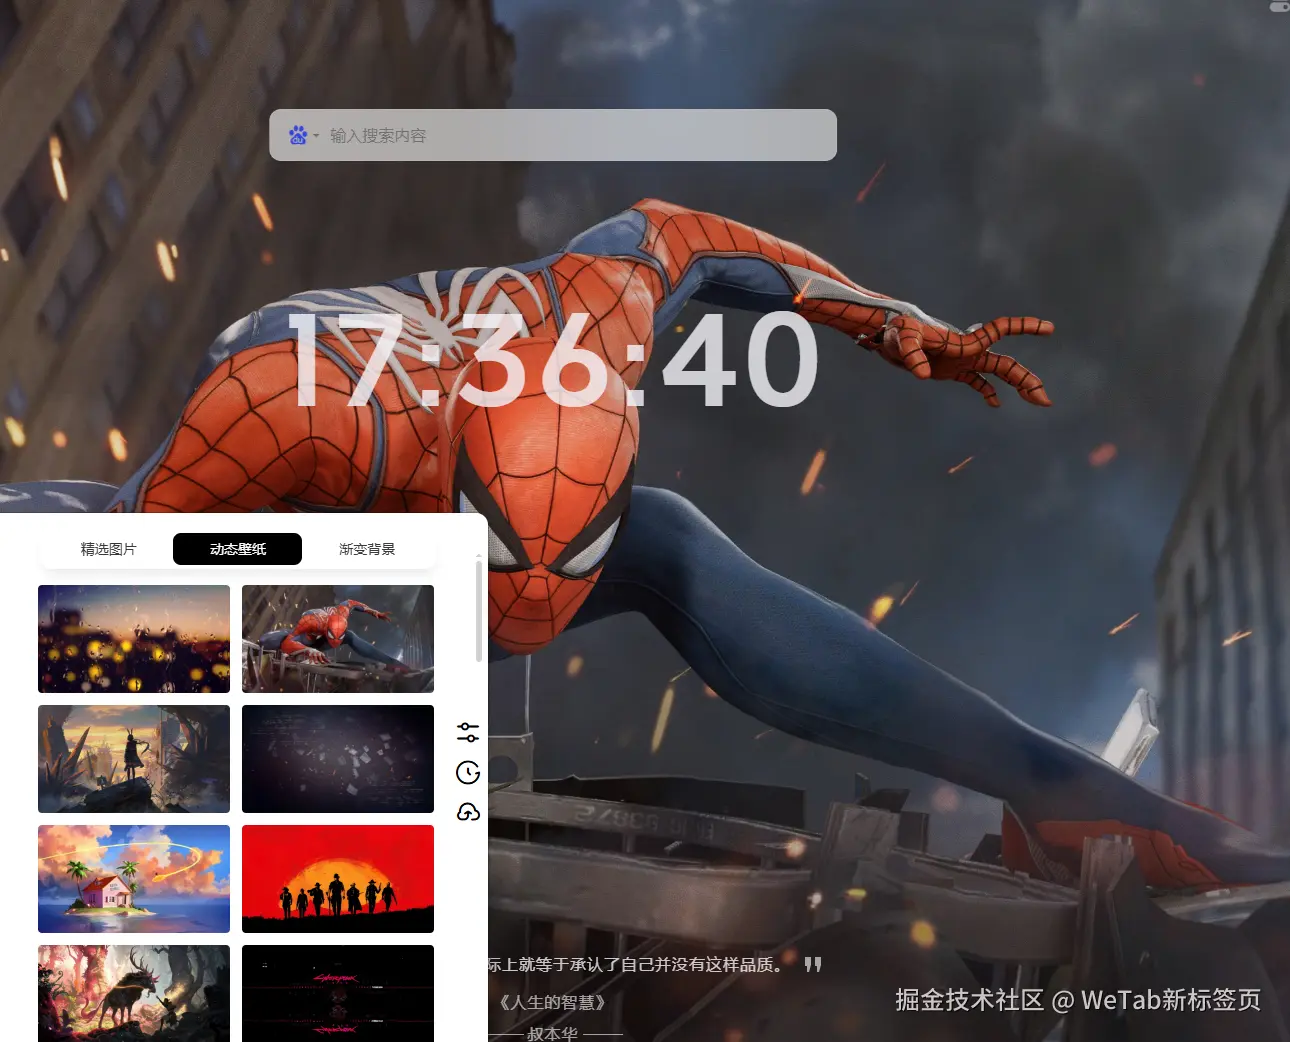Open the 渐变背景 tab
This screenshot has height=1042, width=1290.
coord(367,549)
